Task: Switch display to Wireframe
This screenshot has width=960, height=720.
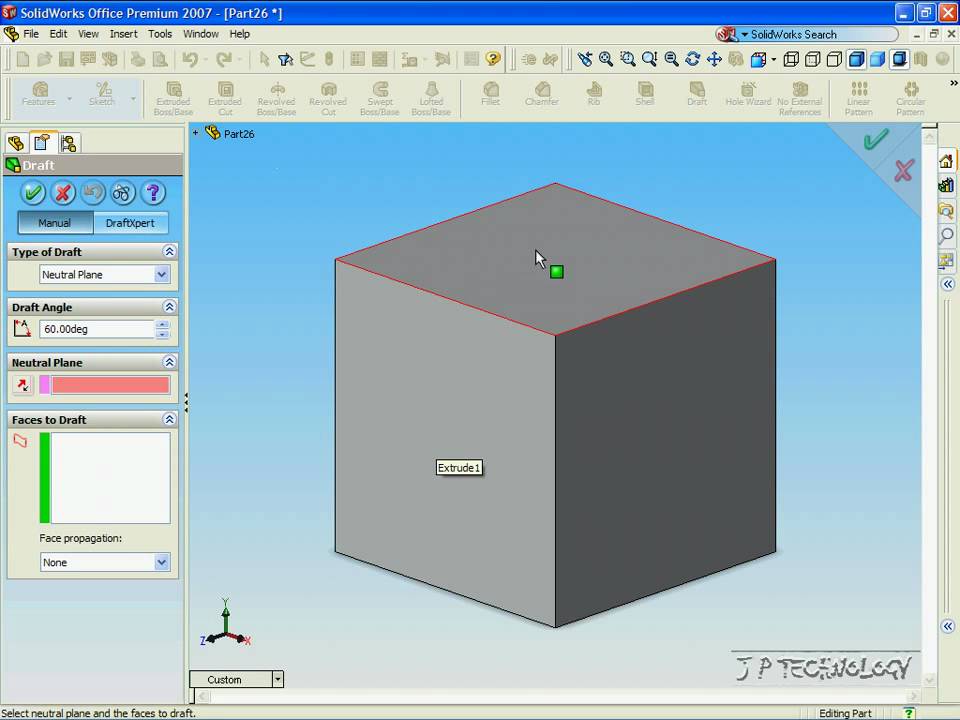Action: tap(791, 59)
